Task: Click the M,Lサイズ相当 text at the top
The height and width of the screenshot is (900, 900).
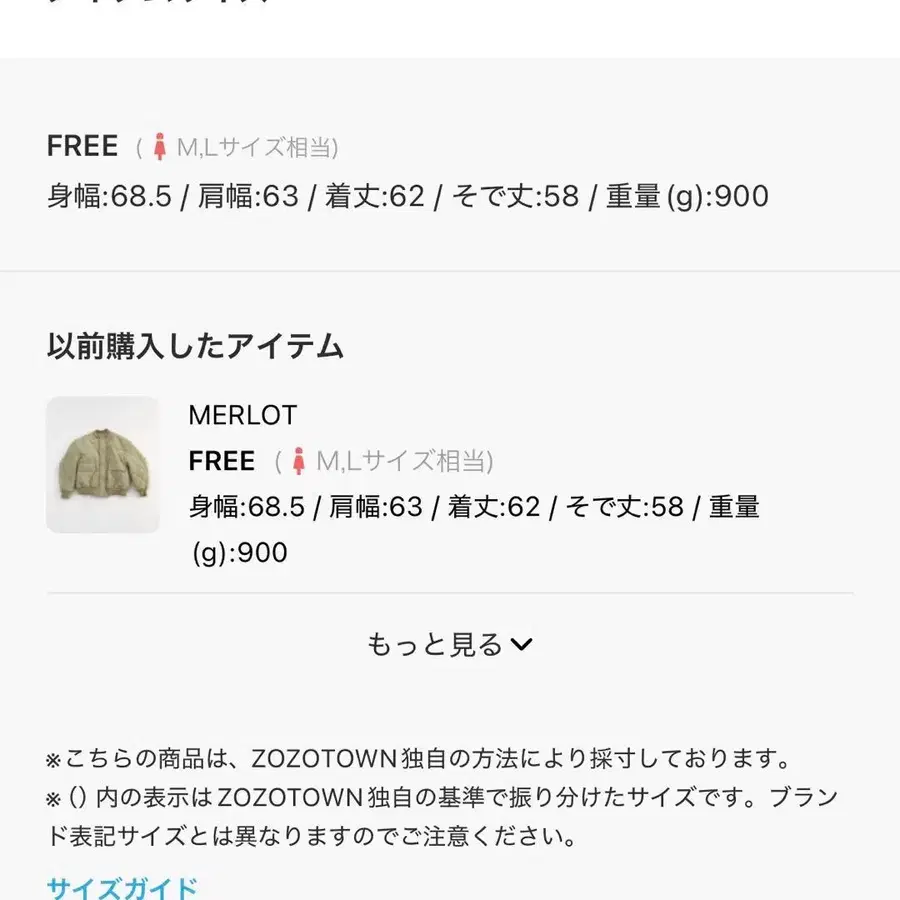Action: pos(256,147)
